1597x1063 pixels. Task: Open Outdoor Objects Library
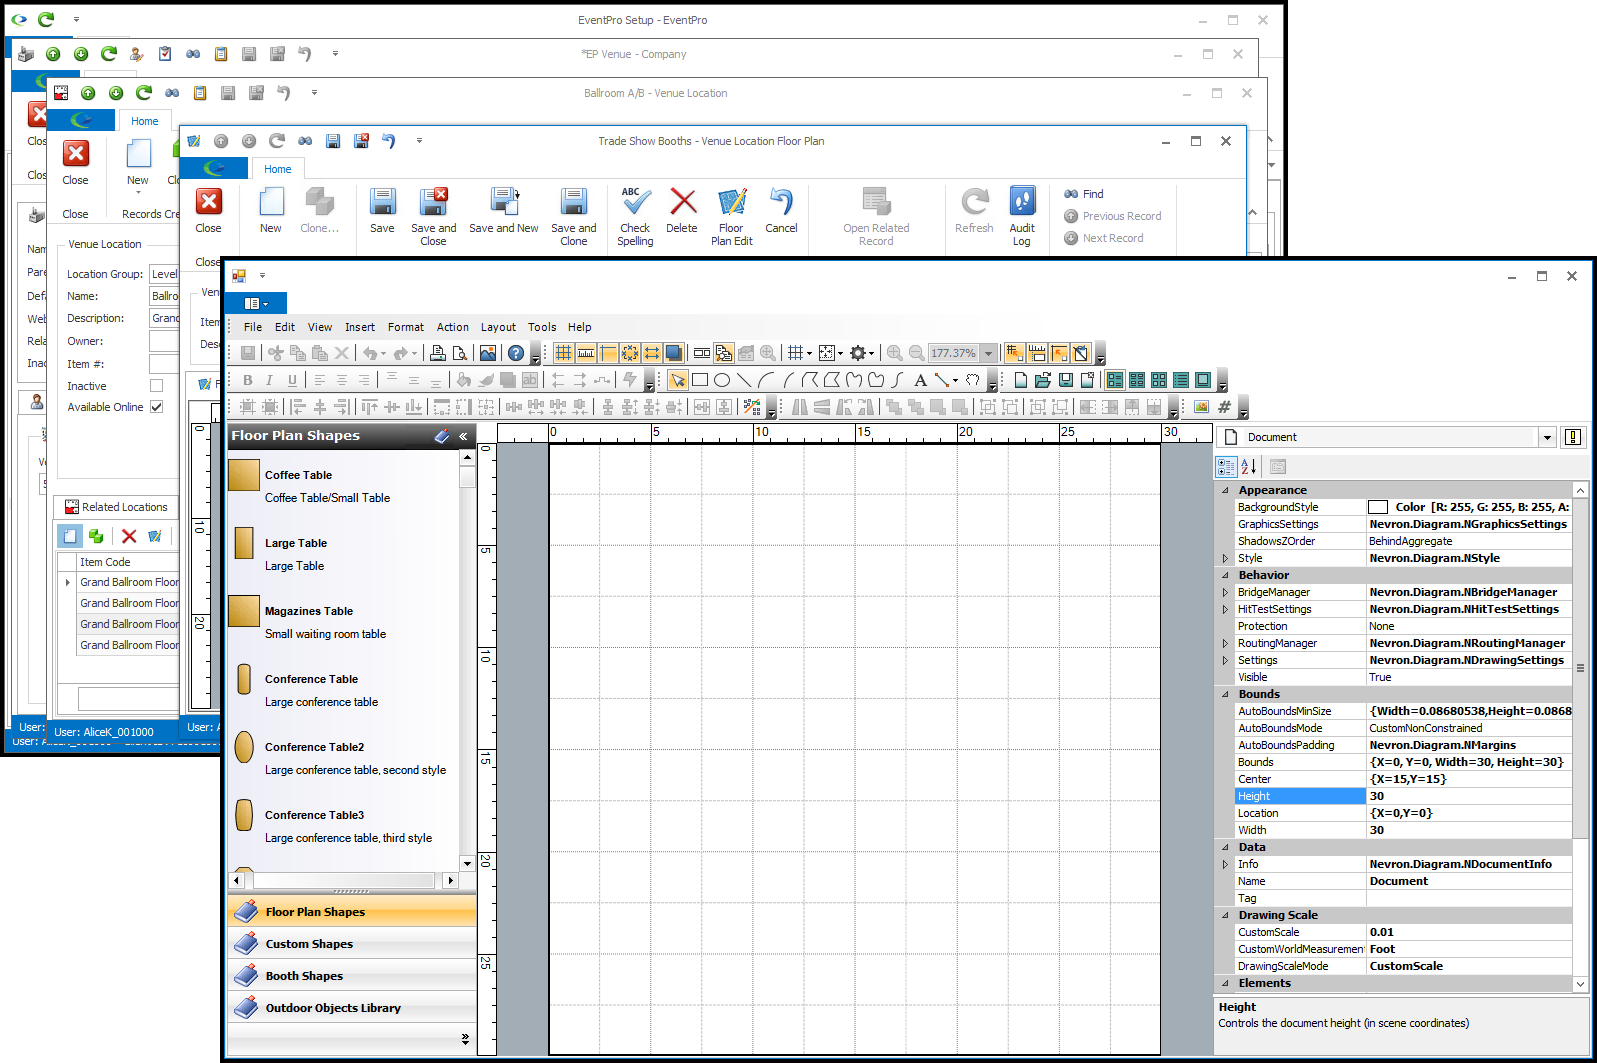352,1008
